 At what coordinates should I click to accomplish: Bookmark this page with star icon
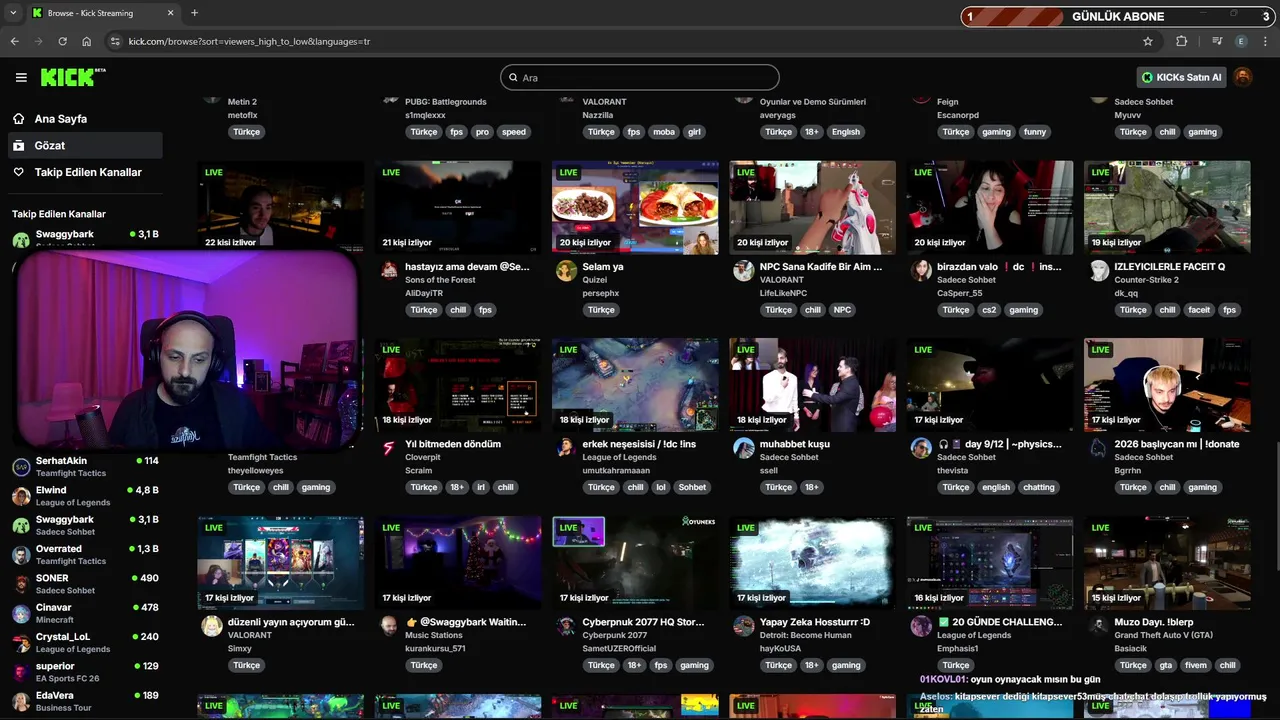coord(1148,41)
